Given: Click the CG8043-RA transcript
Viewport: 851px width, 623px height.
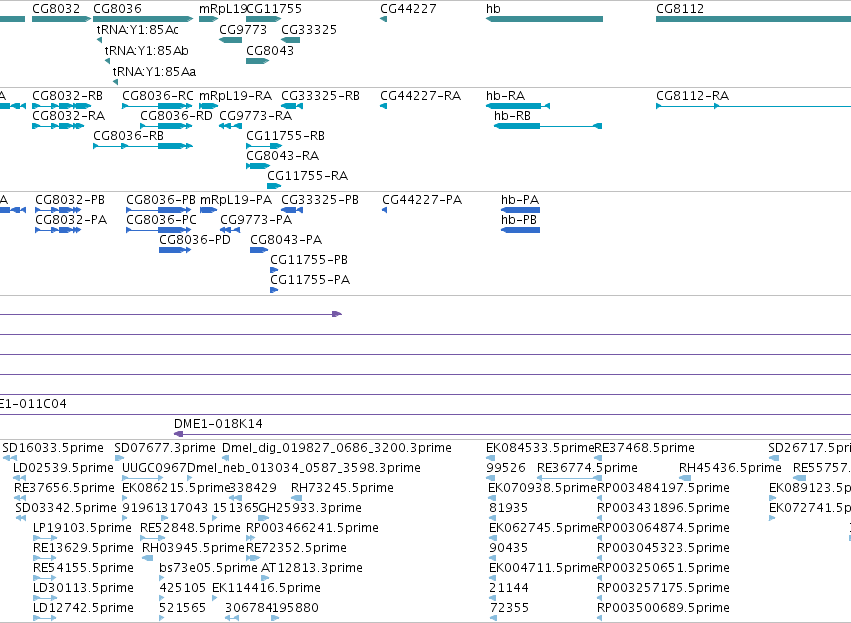Looking at the screenshot, I should (x=258, y=166).
